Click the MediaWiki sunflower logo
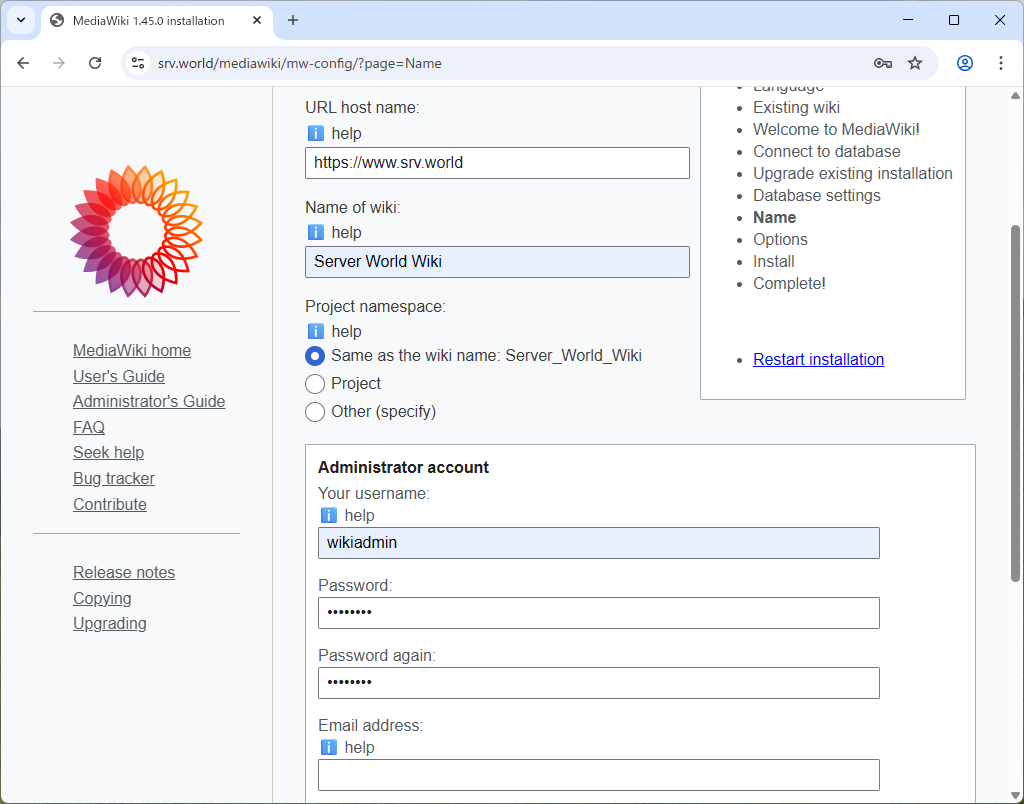Screen dimensions: 1024x804 [136, 231]
